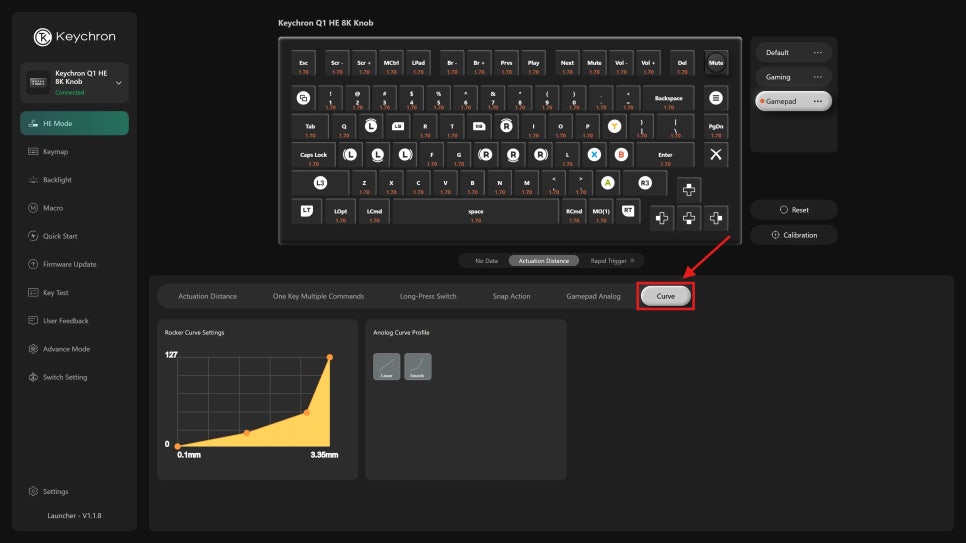Viewport: 966px width, 543px height.
Task: Select the green A gamepad button key
Action: (607, 182)
